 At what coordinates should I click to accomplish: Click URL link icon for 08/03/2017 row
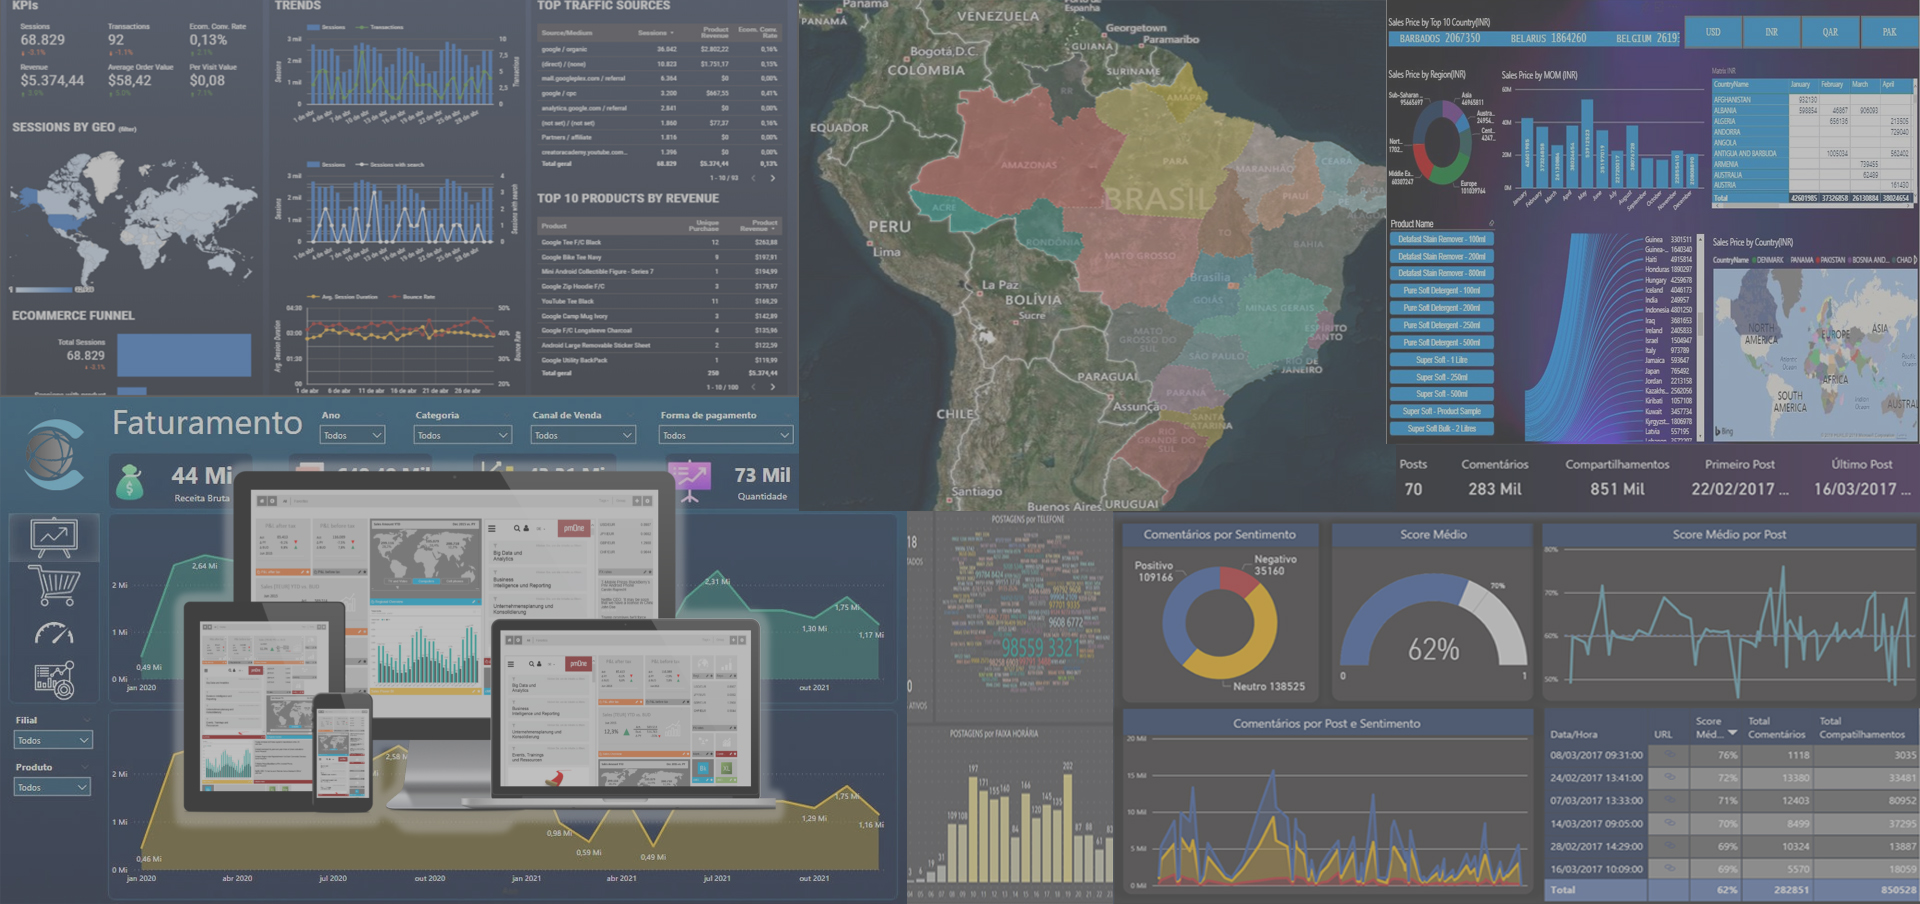click(x=1669, y=754)
